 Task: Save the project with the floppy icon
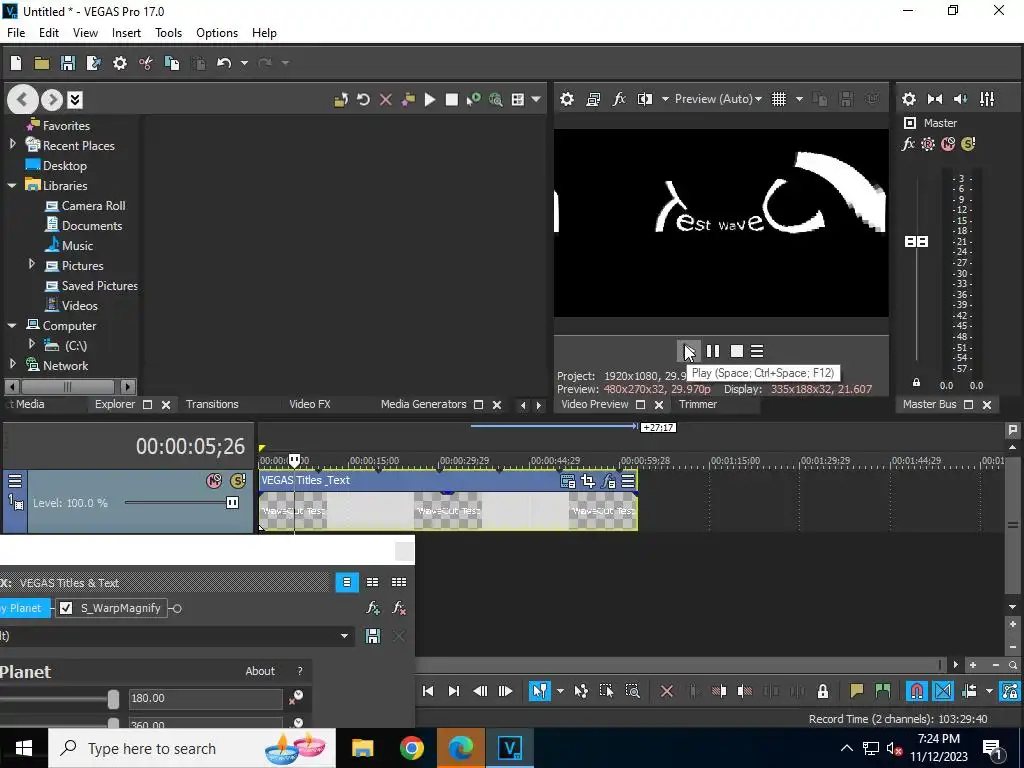point(67,63)
